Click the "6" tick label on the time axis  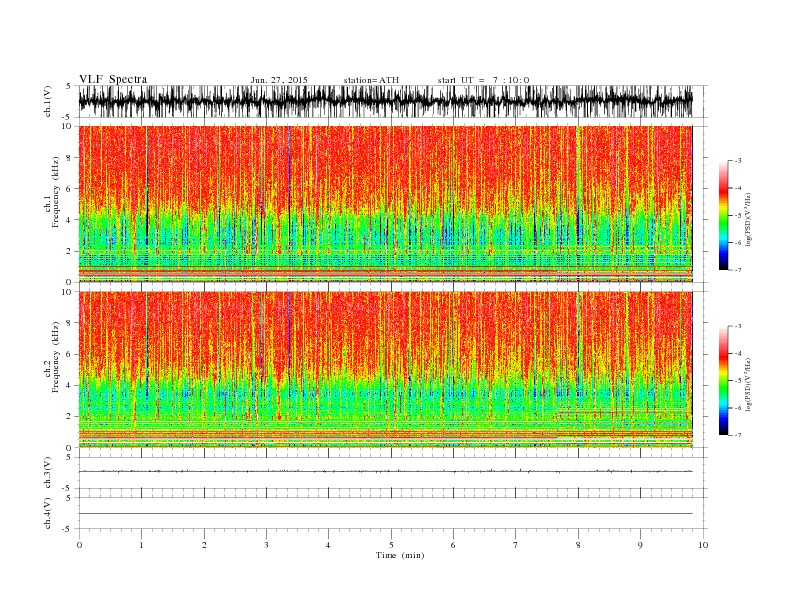453,545
